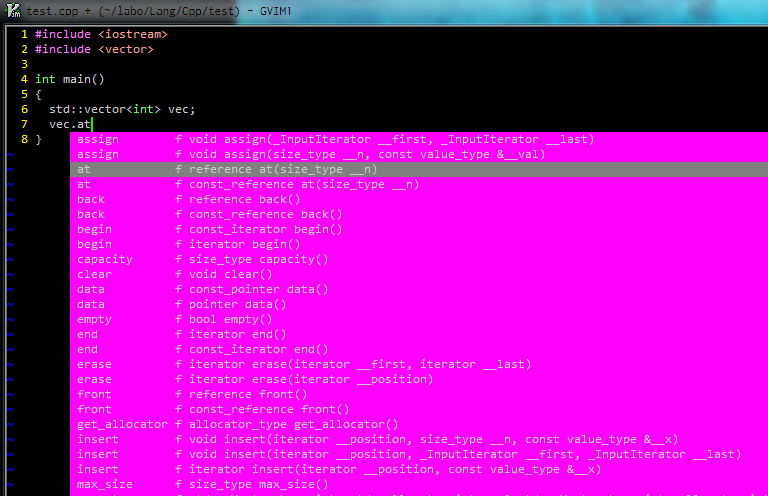The width and height of the screenshot is (768, 496).
Task: Choose 'iterator end()' completion entry
Action: tap(419, 334)
